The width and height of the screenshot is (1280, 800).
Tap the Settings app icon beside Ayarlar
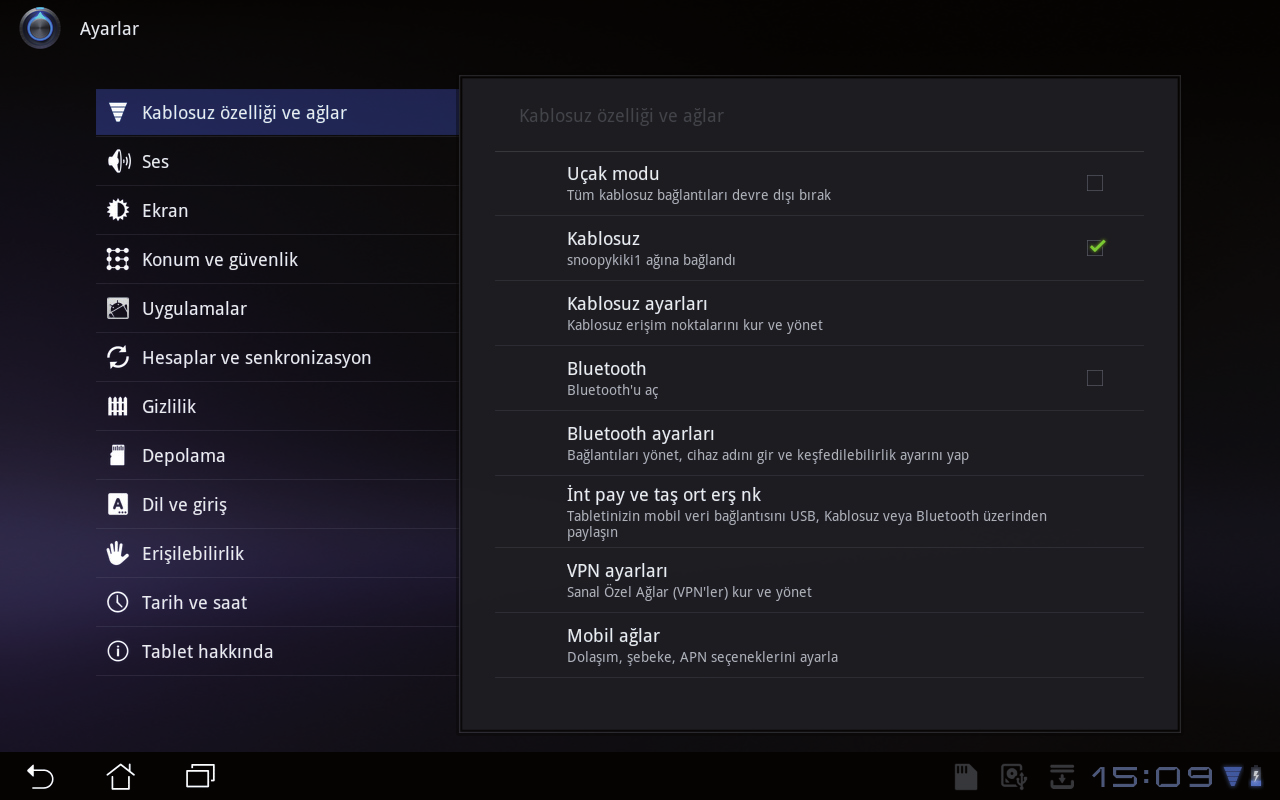[x=39, y=28]
